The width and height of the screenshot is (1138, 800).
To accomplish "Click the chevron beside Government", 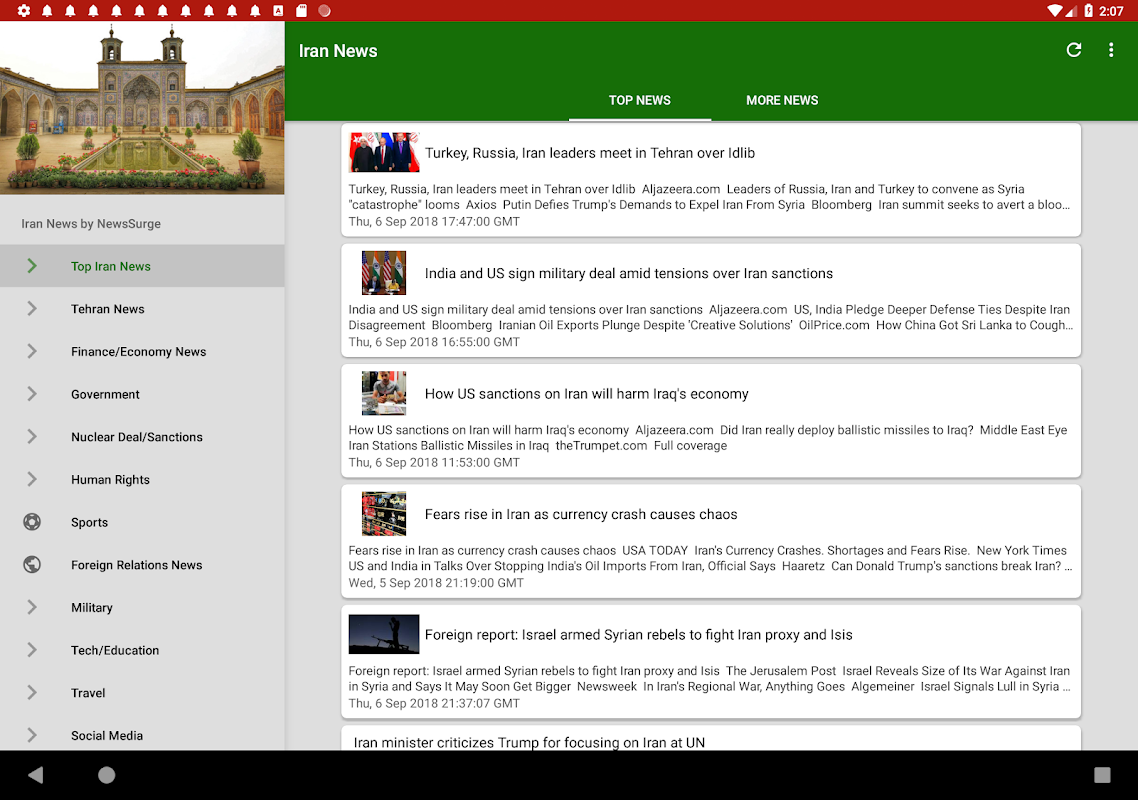I will [x=32, y=393].
